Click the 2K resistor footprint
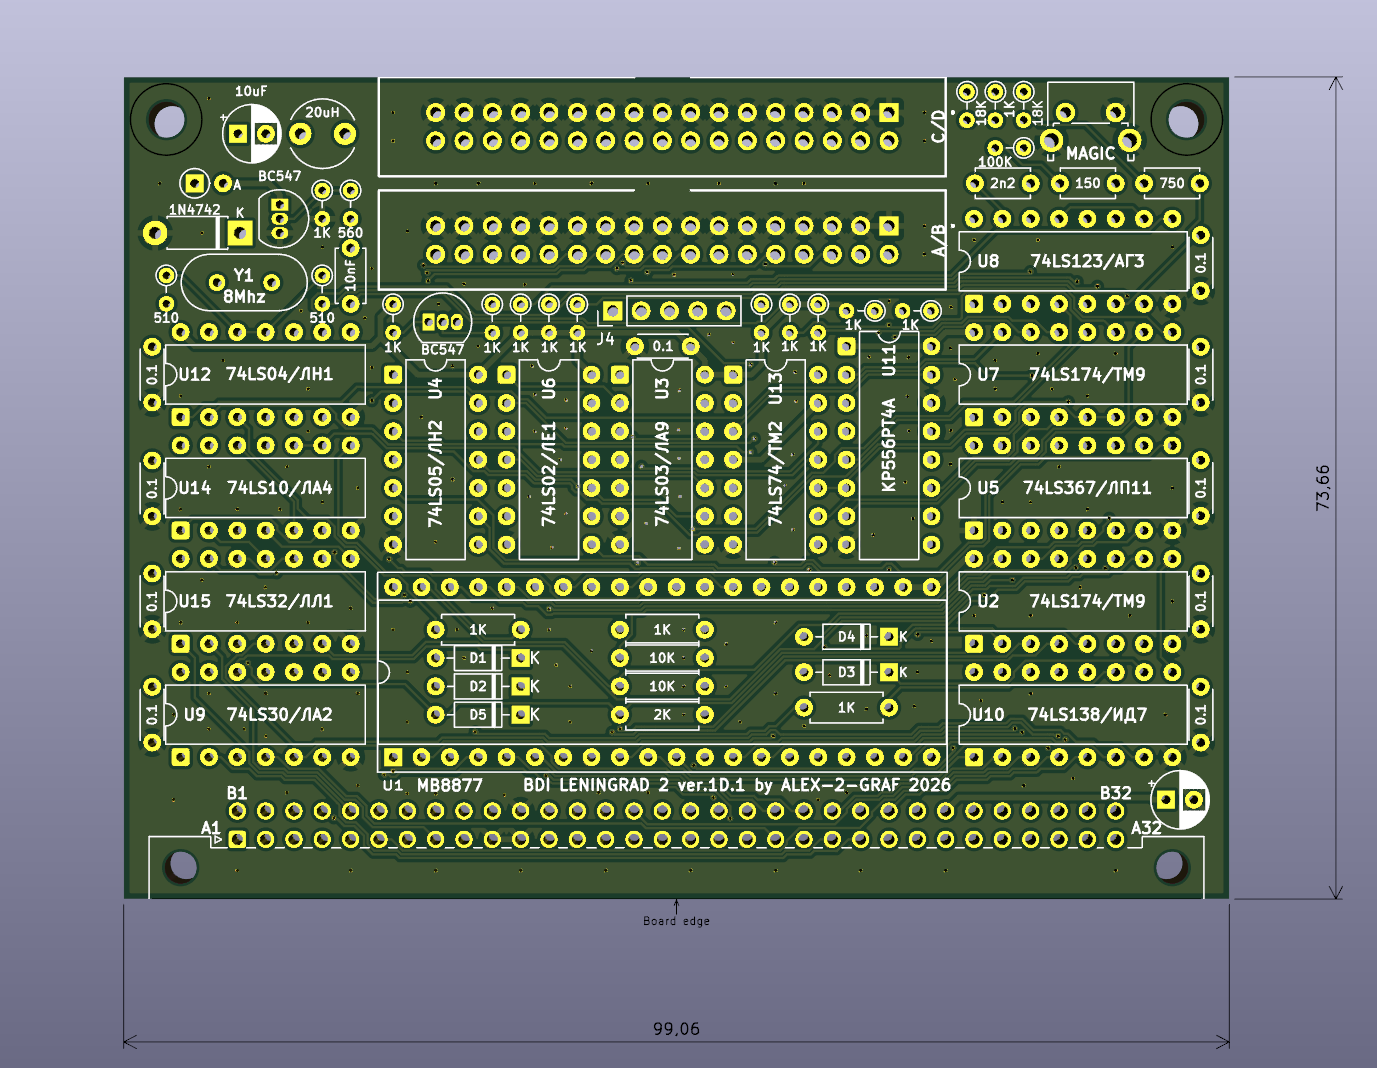 662,715
